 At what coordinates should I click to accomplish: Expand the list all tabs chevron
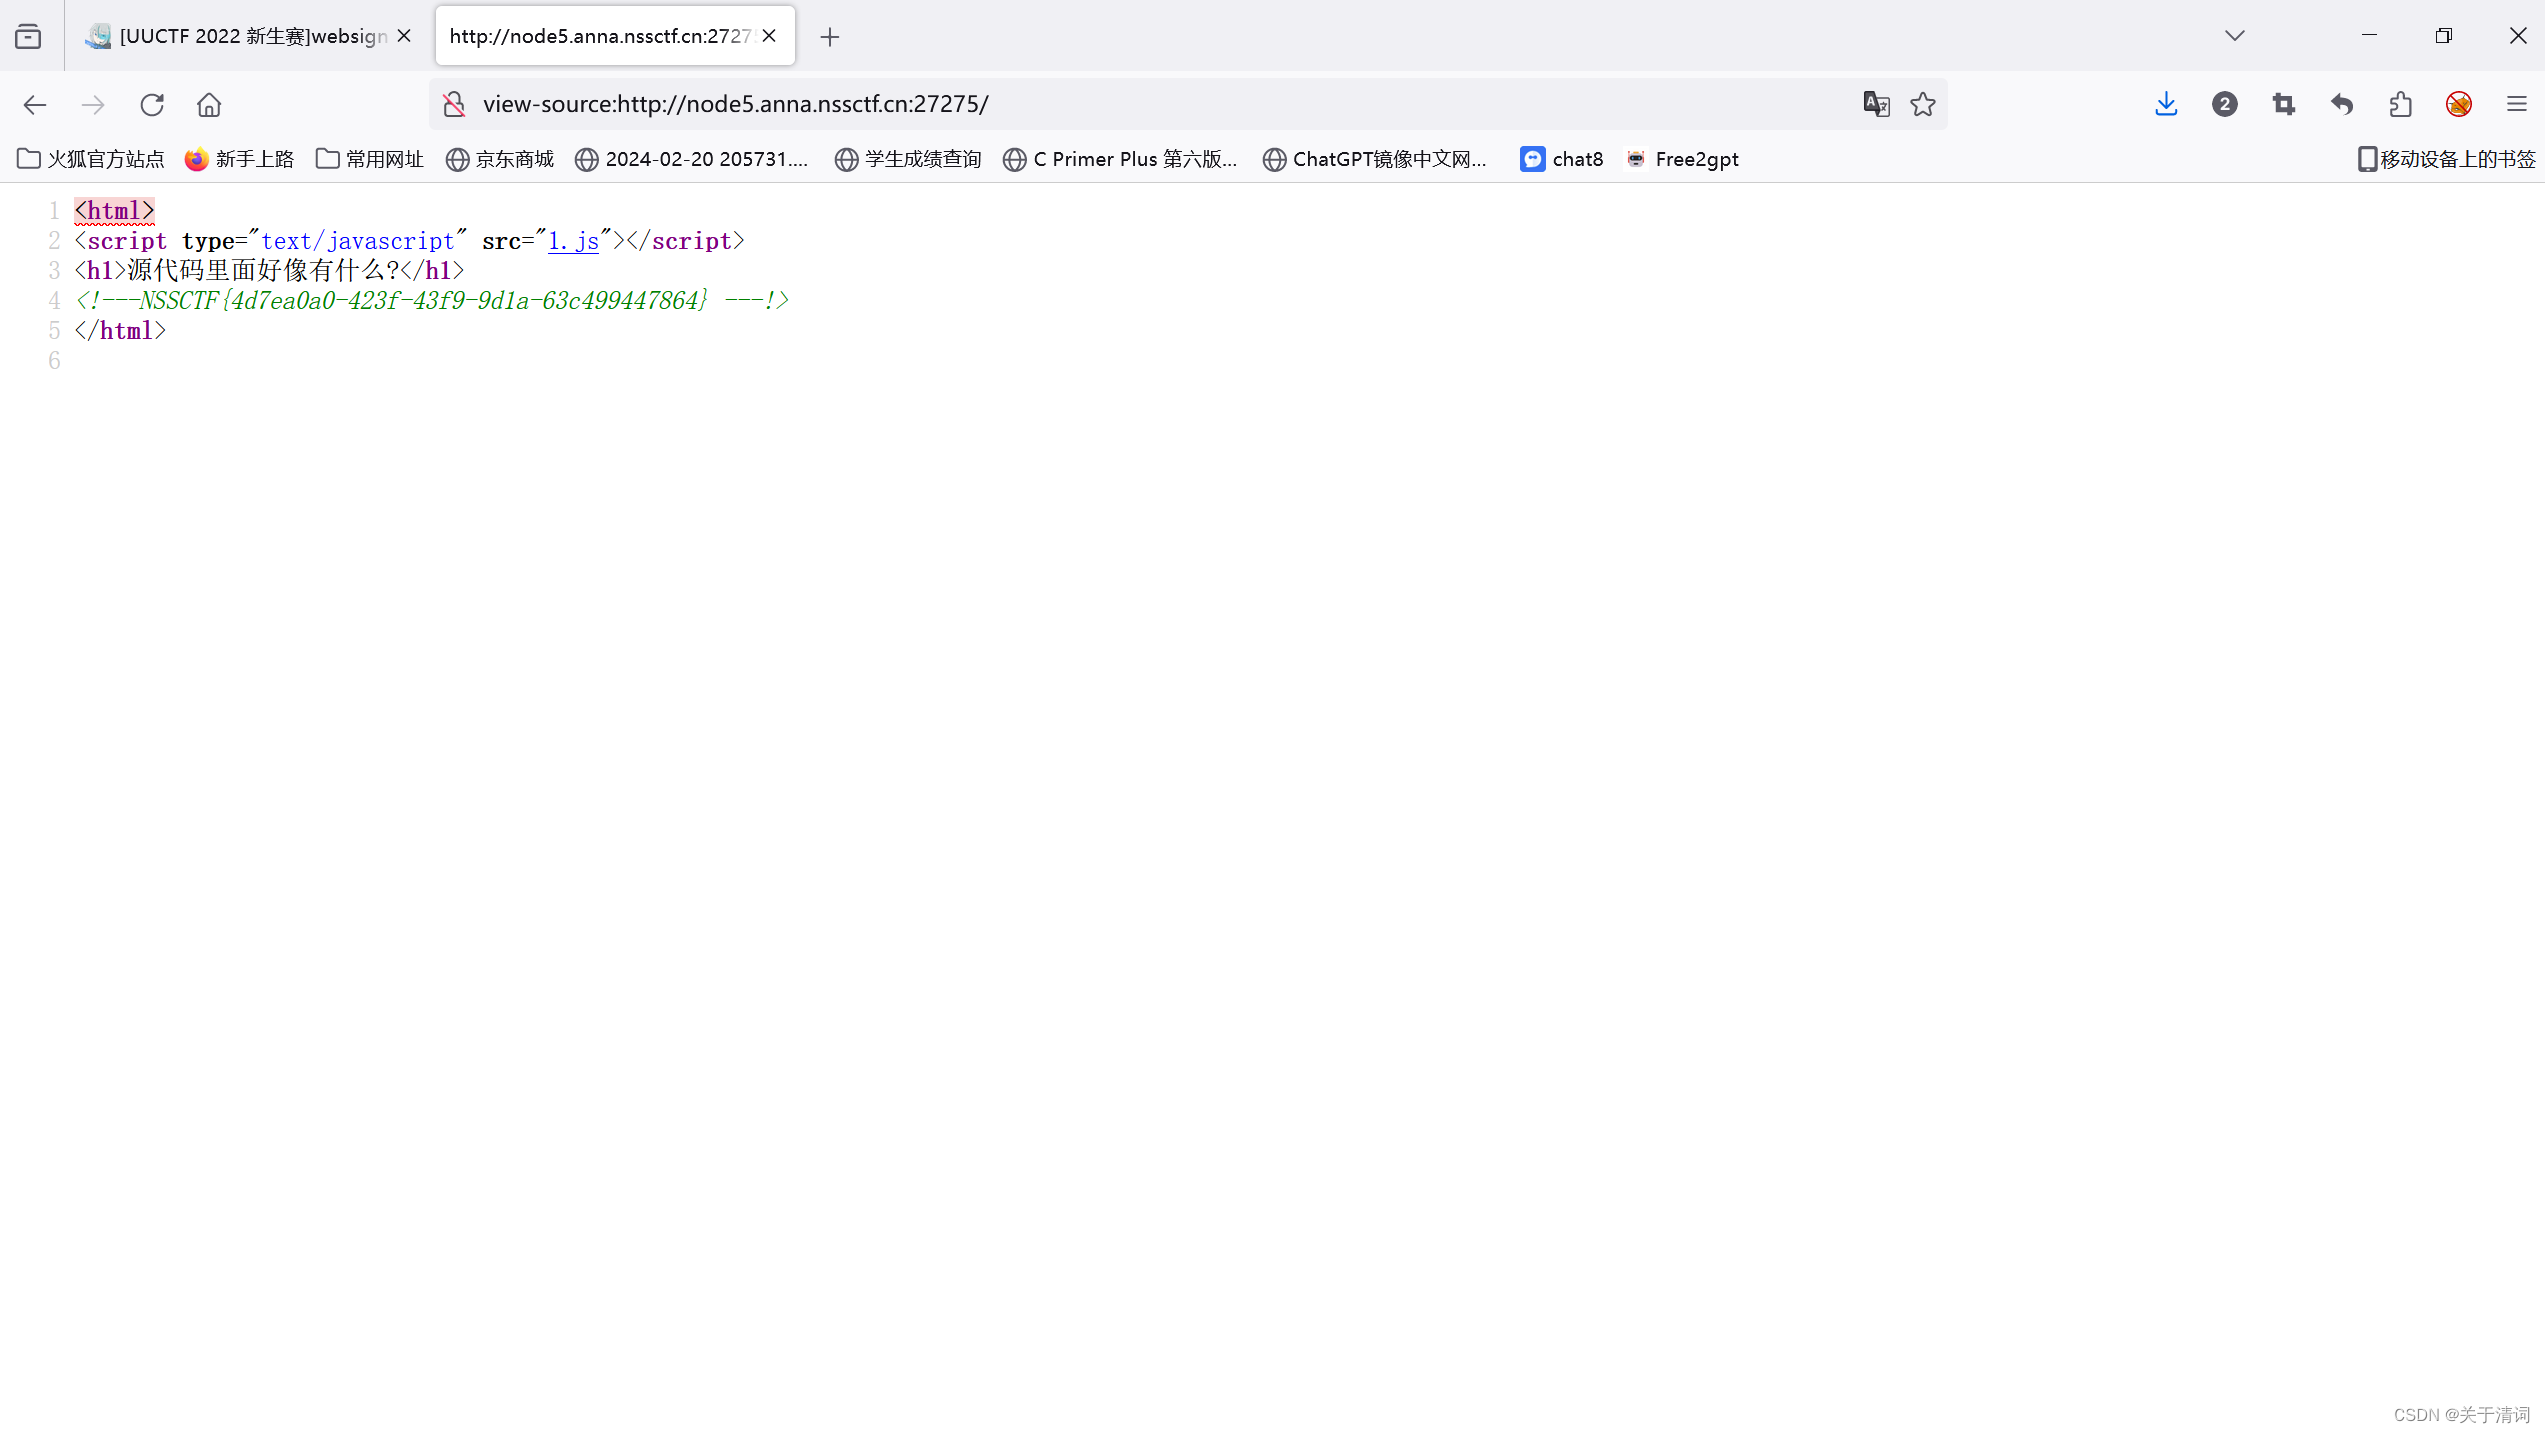tap(2235, 36)
